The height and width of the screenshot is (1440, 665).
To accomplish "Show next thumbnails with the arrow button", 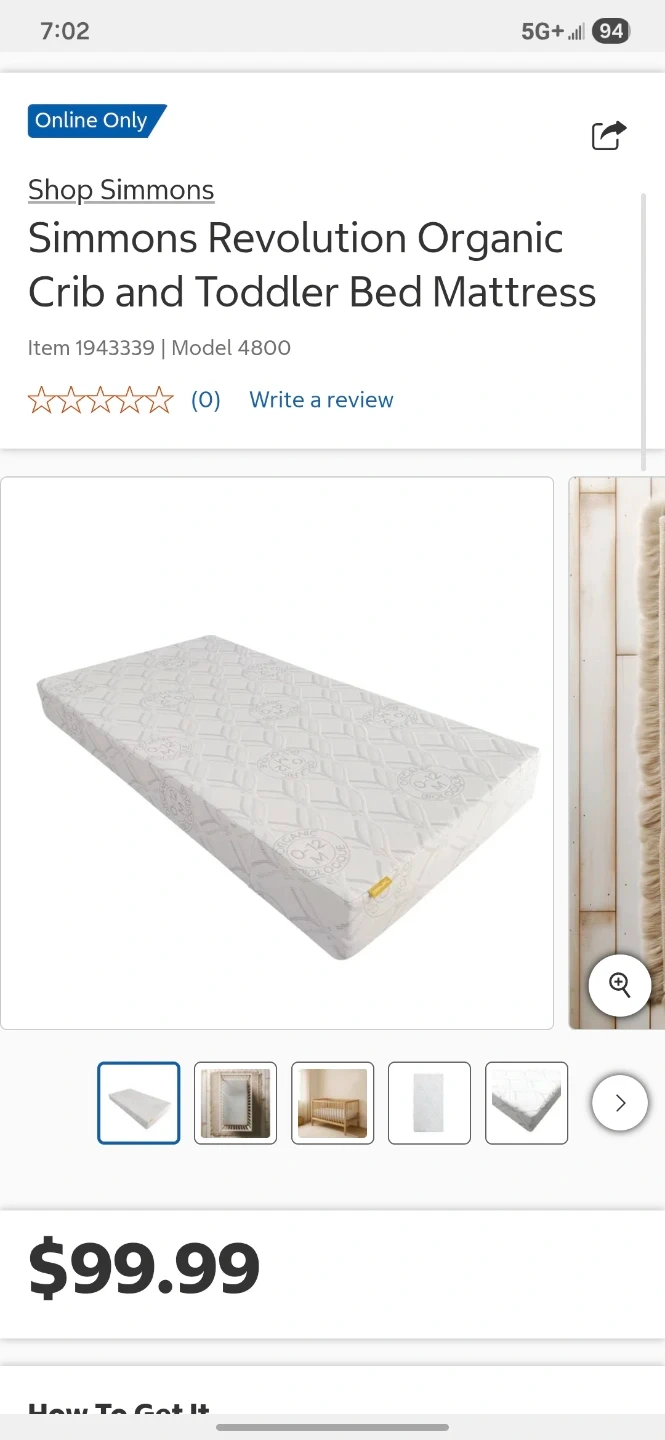I will coord(620,1103).
